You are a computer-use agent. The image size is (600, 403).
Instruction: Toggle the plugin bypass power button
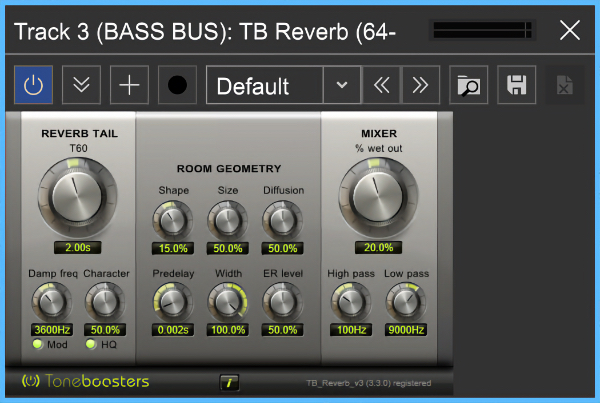point(33,85)
